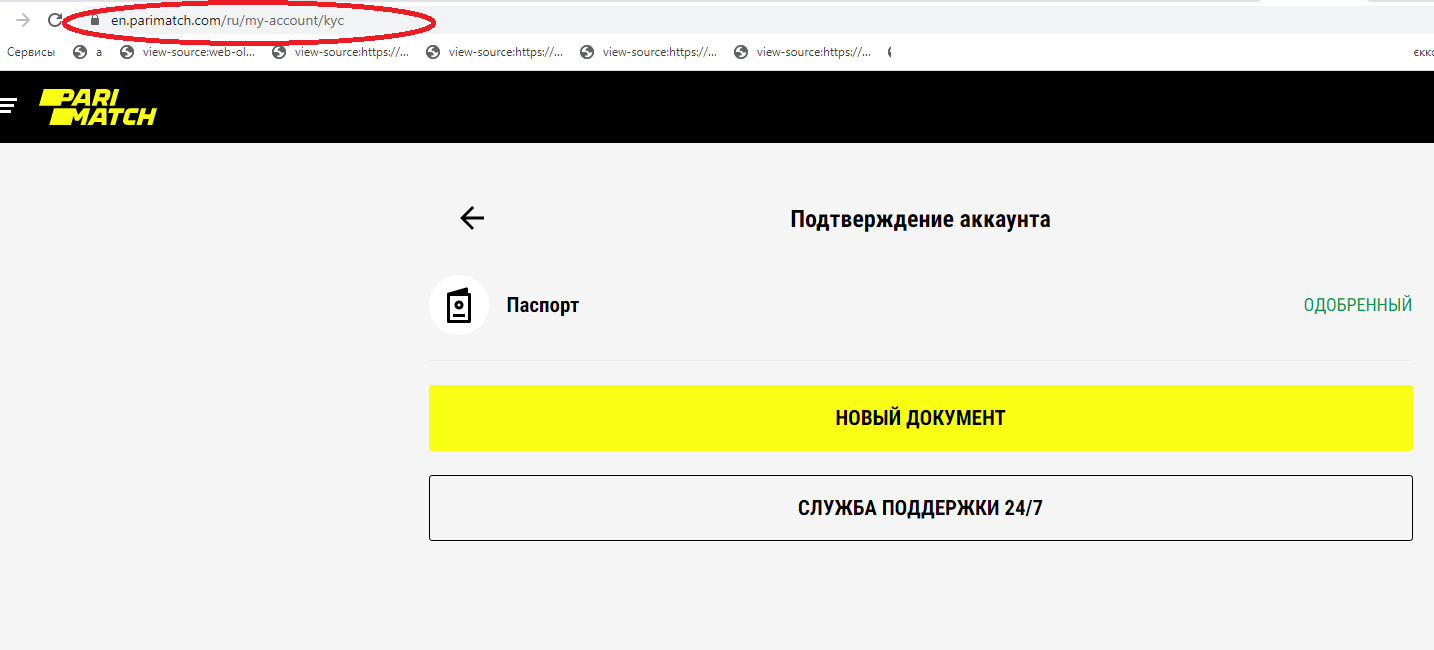Open the third view-source:https bookmark
This screenshot has width=1434, height=650.
click(x=649, y=52)
